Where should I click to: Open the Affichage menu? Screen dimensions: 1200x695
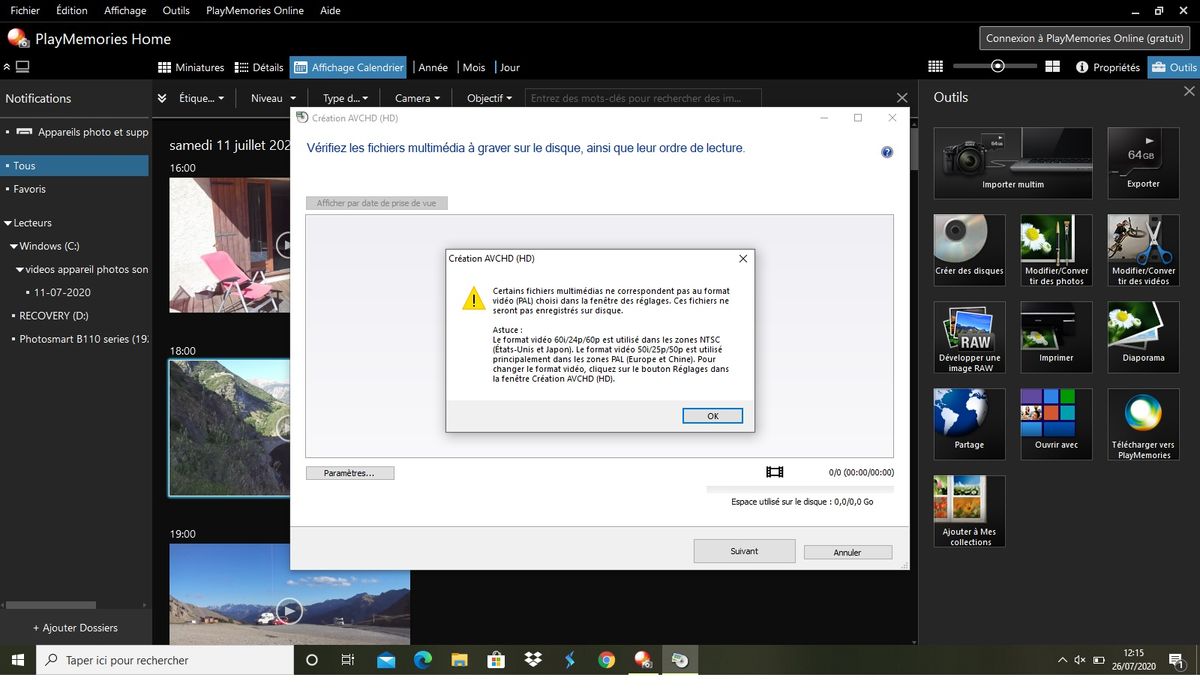pos(125,10)
